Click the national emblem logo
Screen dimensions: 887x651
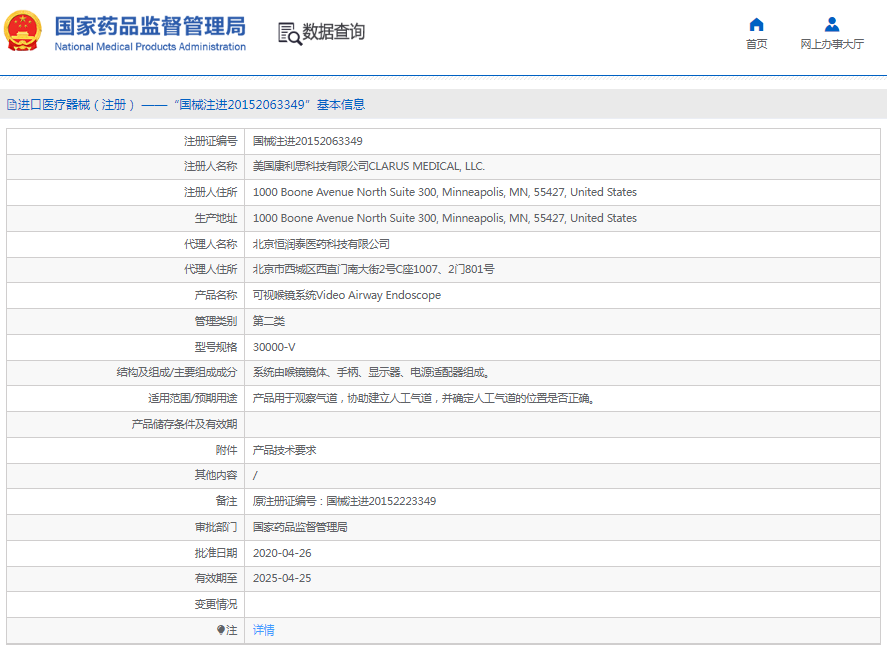pos(24,32)
